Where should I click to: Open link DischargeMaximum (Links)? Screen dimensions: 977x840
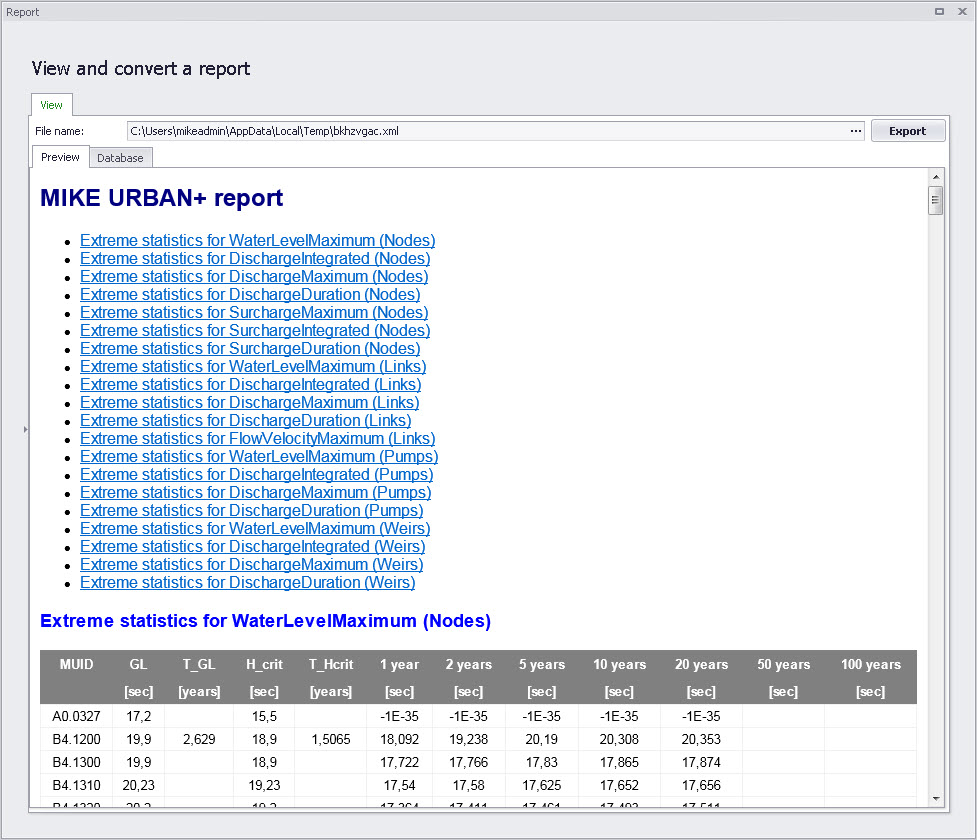pos(249,403)
